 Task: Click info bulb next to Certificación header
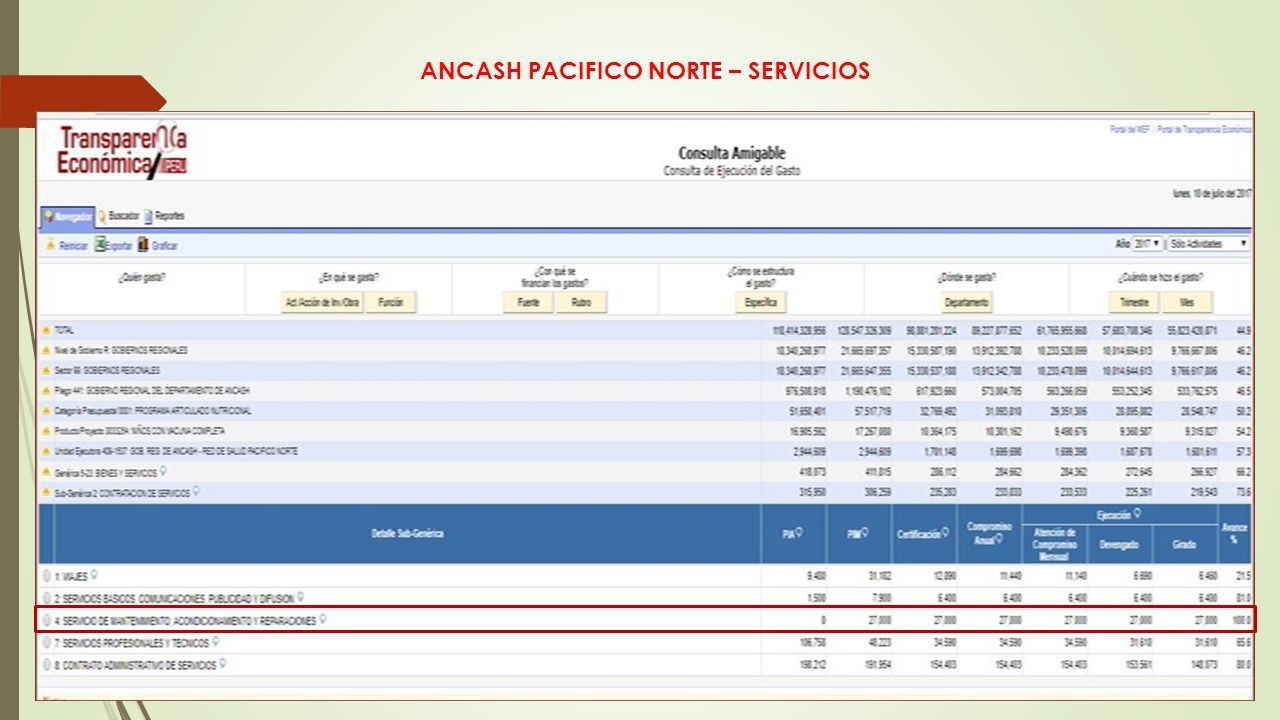tap(945, 533)
